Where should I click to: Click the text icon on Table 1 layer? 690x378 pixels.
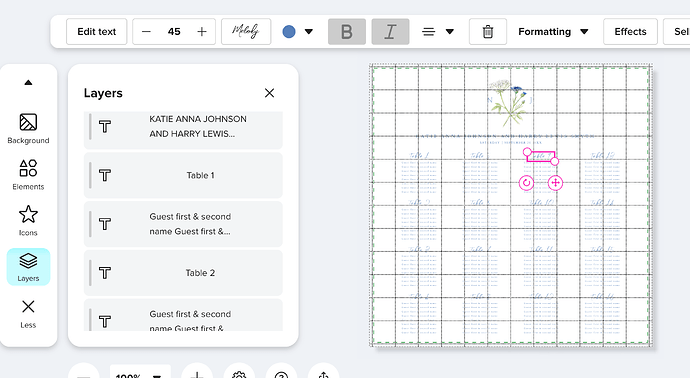point(105,176)
